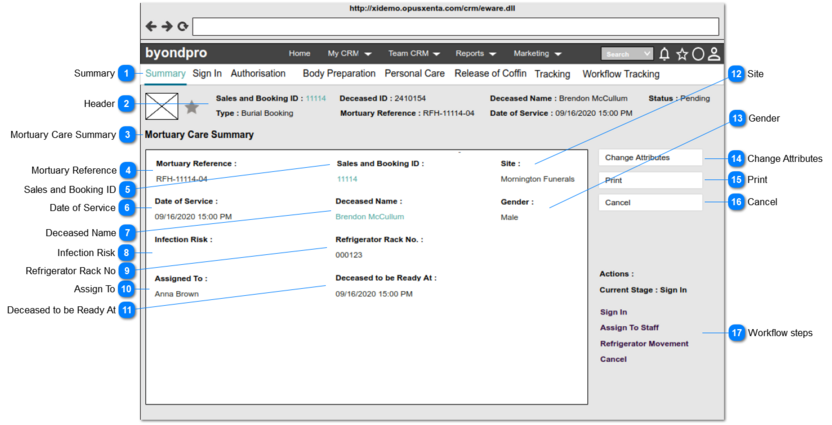Click refrigerator rack number 000123

[349, 255]
